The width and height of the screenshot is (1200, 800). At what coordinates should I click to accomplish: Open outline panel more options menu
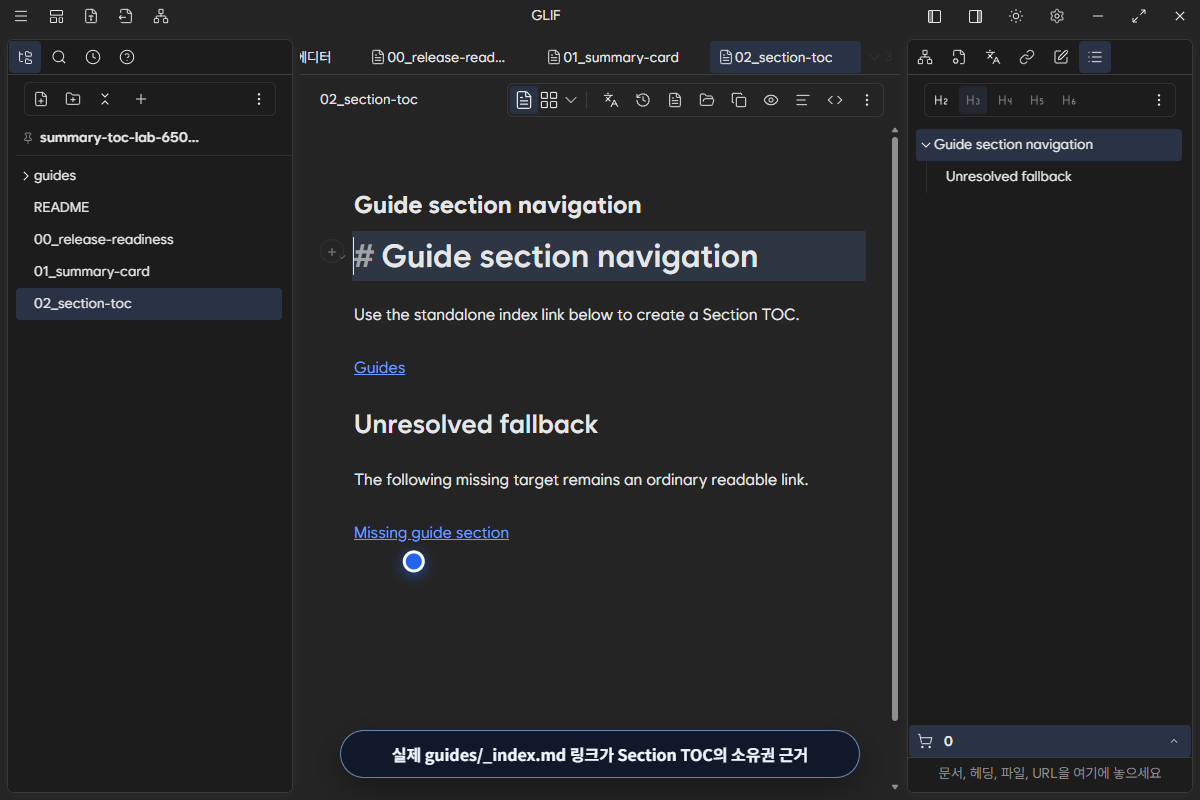coord(1159,100)
